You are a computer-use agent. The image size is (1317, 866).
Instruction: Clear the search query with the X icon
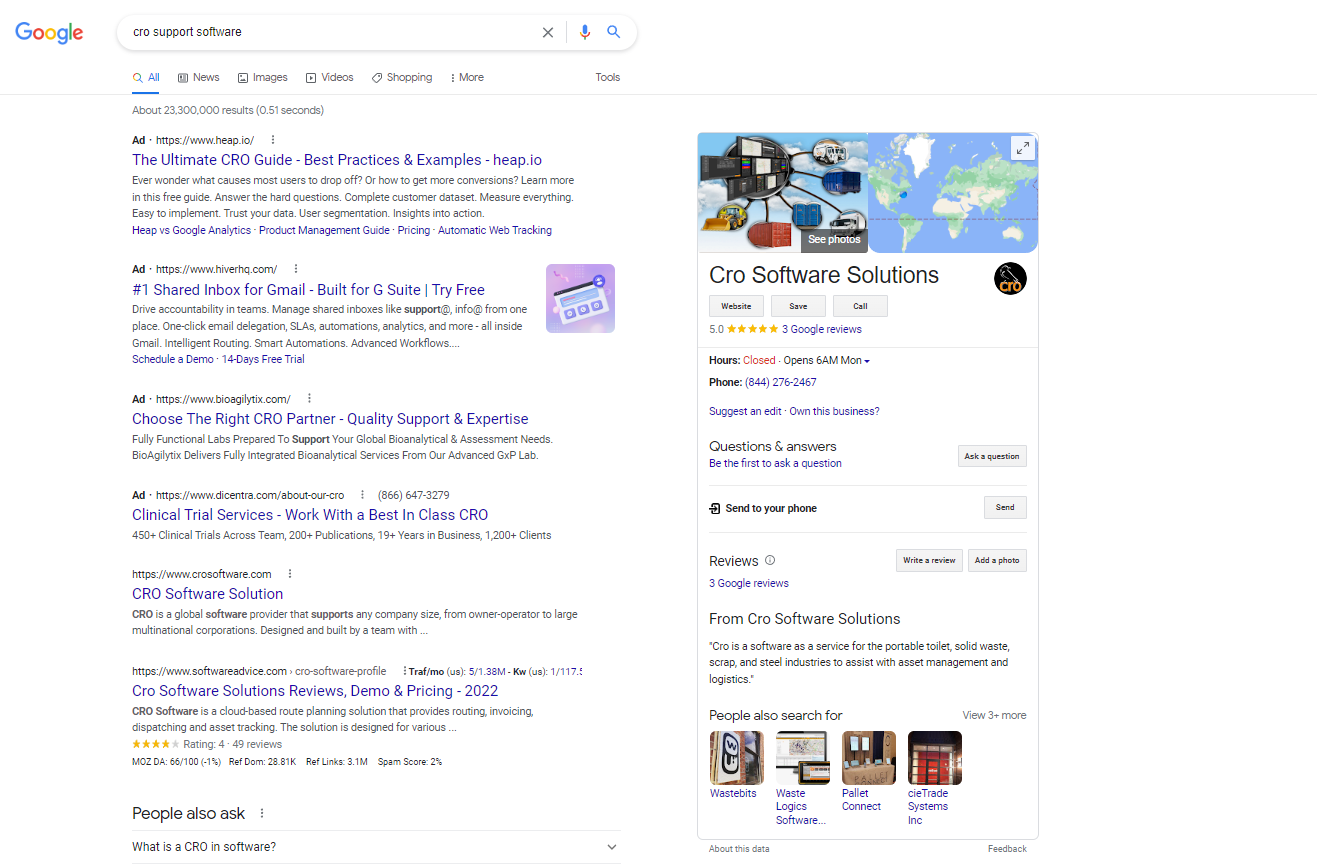pos(547,31)
